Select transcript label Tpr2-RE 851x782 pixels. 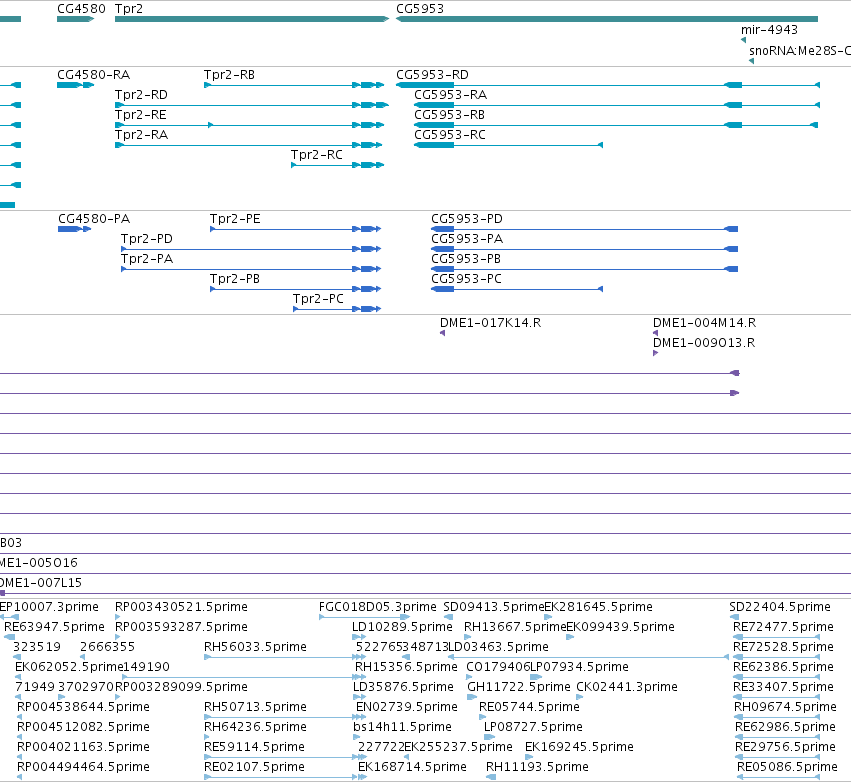click(x=141, y=115)
